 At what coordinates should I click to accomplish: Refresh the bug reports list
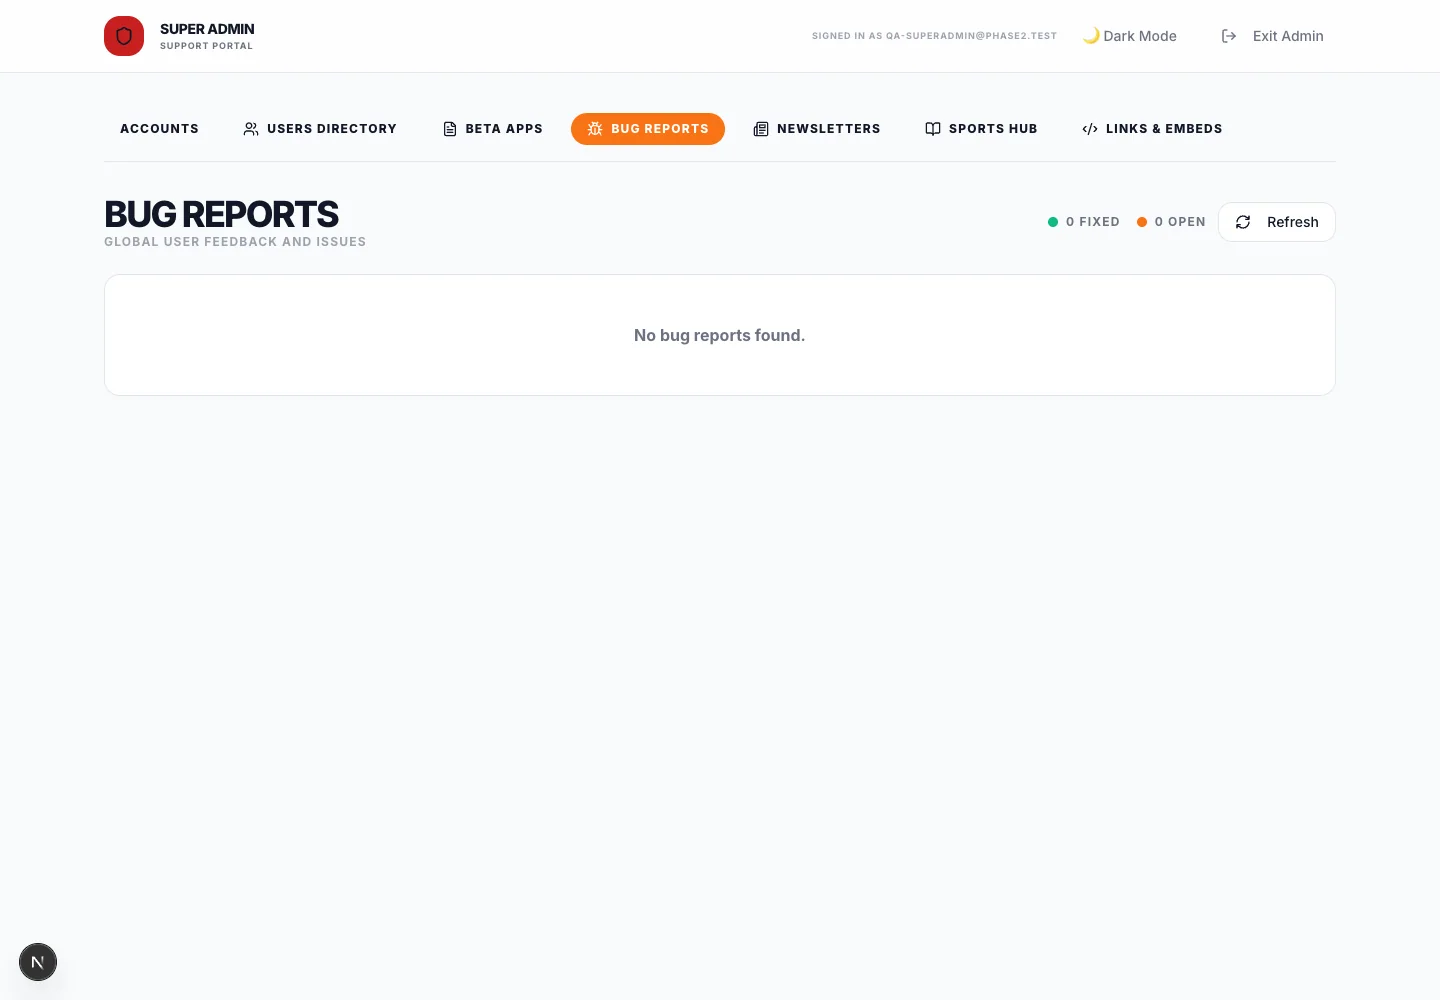pyautogui.click(x=1277, y=222)
